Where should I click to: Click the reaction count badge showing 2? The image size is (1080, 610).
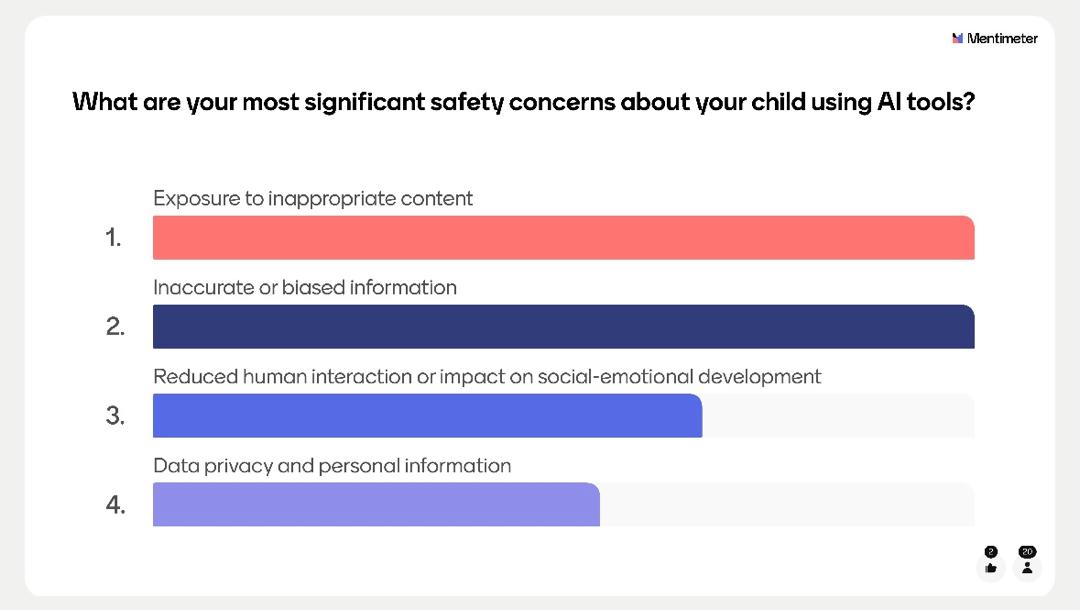pyautogui.click(x=991, y=552)
